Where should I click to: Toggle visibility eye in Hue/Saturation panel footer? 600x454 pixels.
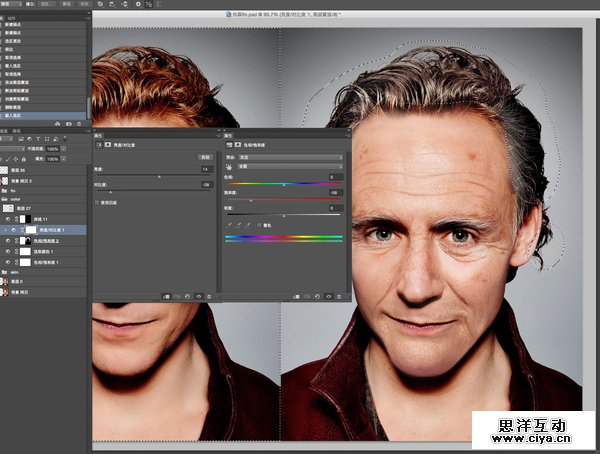tap(326, 296)
